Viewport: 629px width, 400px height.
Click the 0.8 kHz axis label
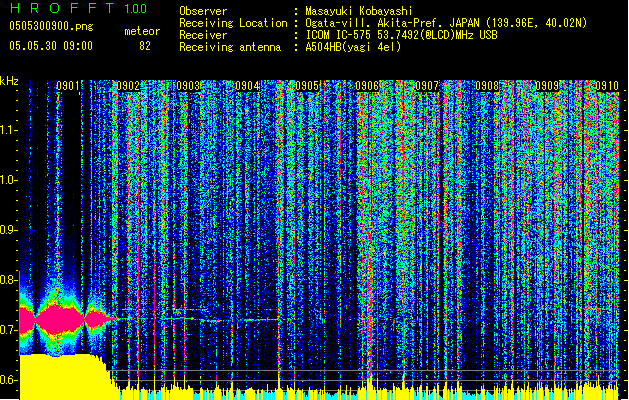point(9,280)
